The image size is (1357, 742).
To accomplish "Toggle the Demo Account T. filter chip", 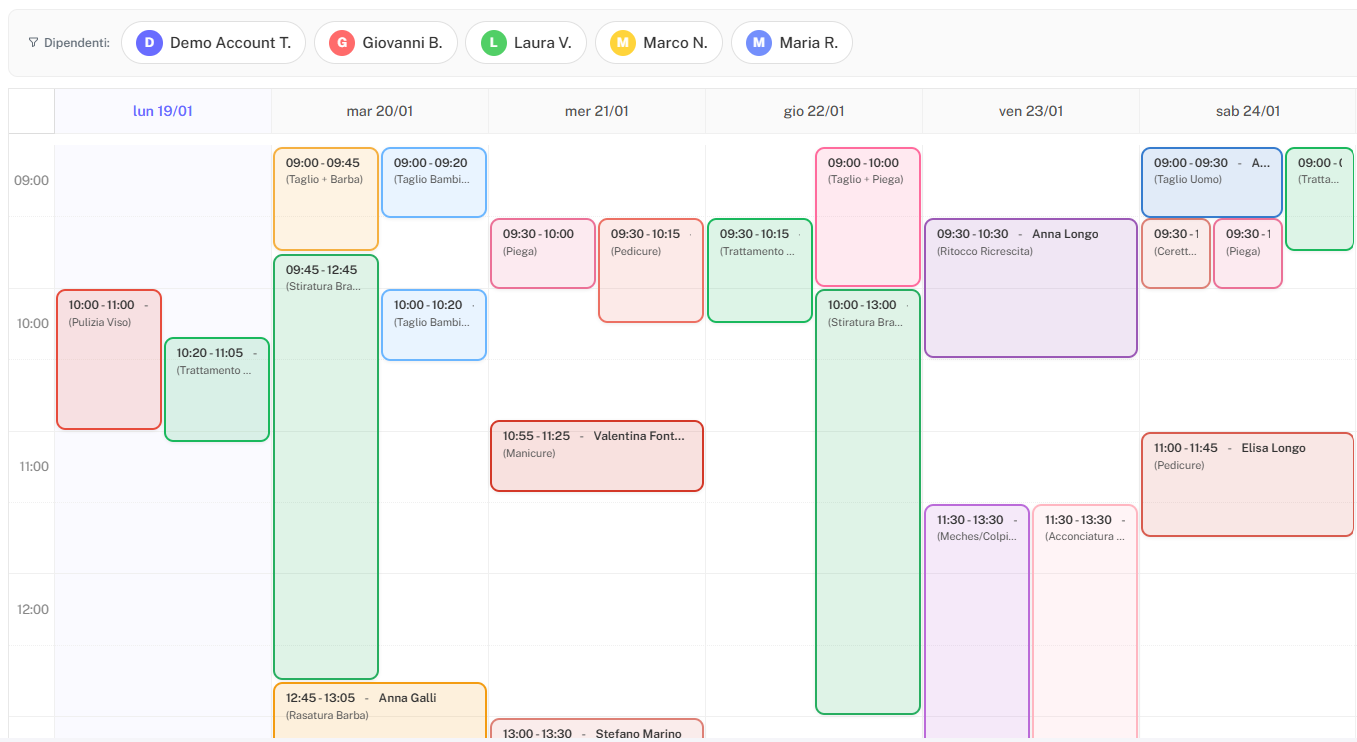I will pyautogui.click(x=214, y=42).
